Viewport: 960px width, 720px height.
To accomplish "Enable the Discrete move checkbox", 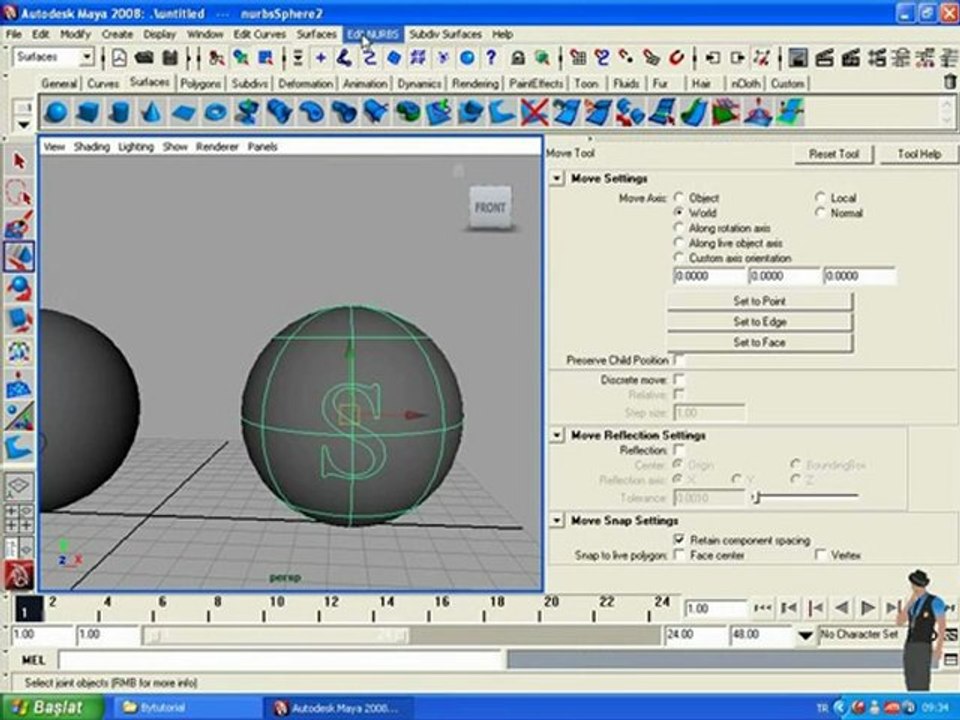I will pos(679,380).
